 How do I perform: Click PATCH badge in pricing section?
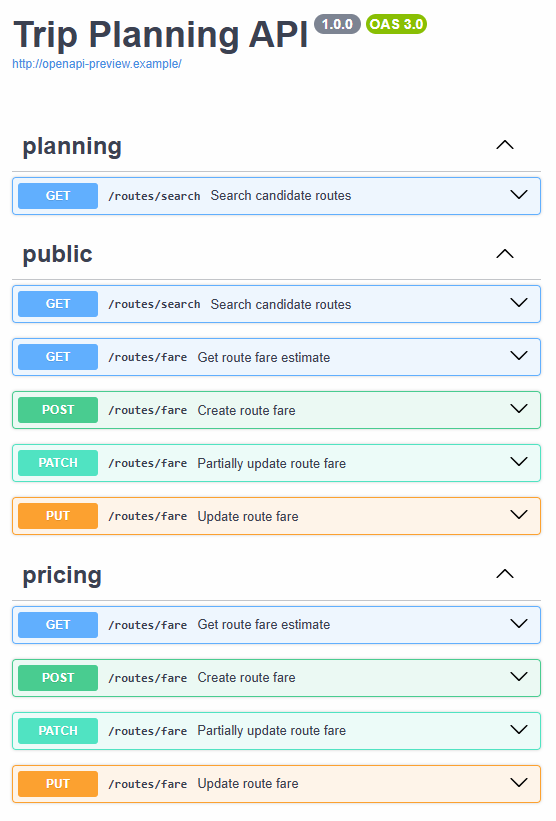point(58,730)
